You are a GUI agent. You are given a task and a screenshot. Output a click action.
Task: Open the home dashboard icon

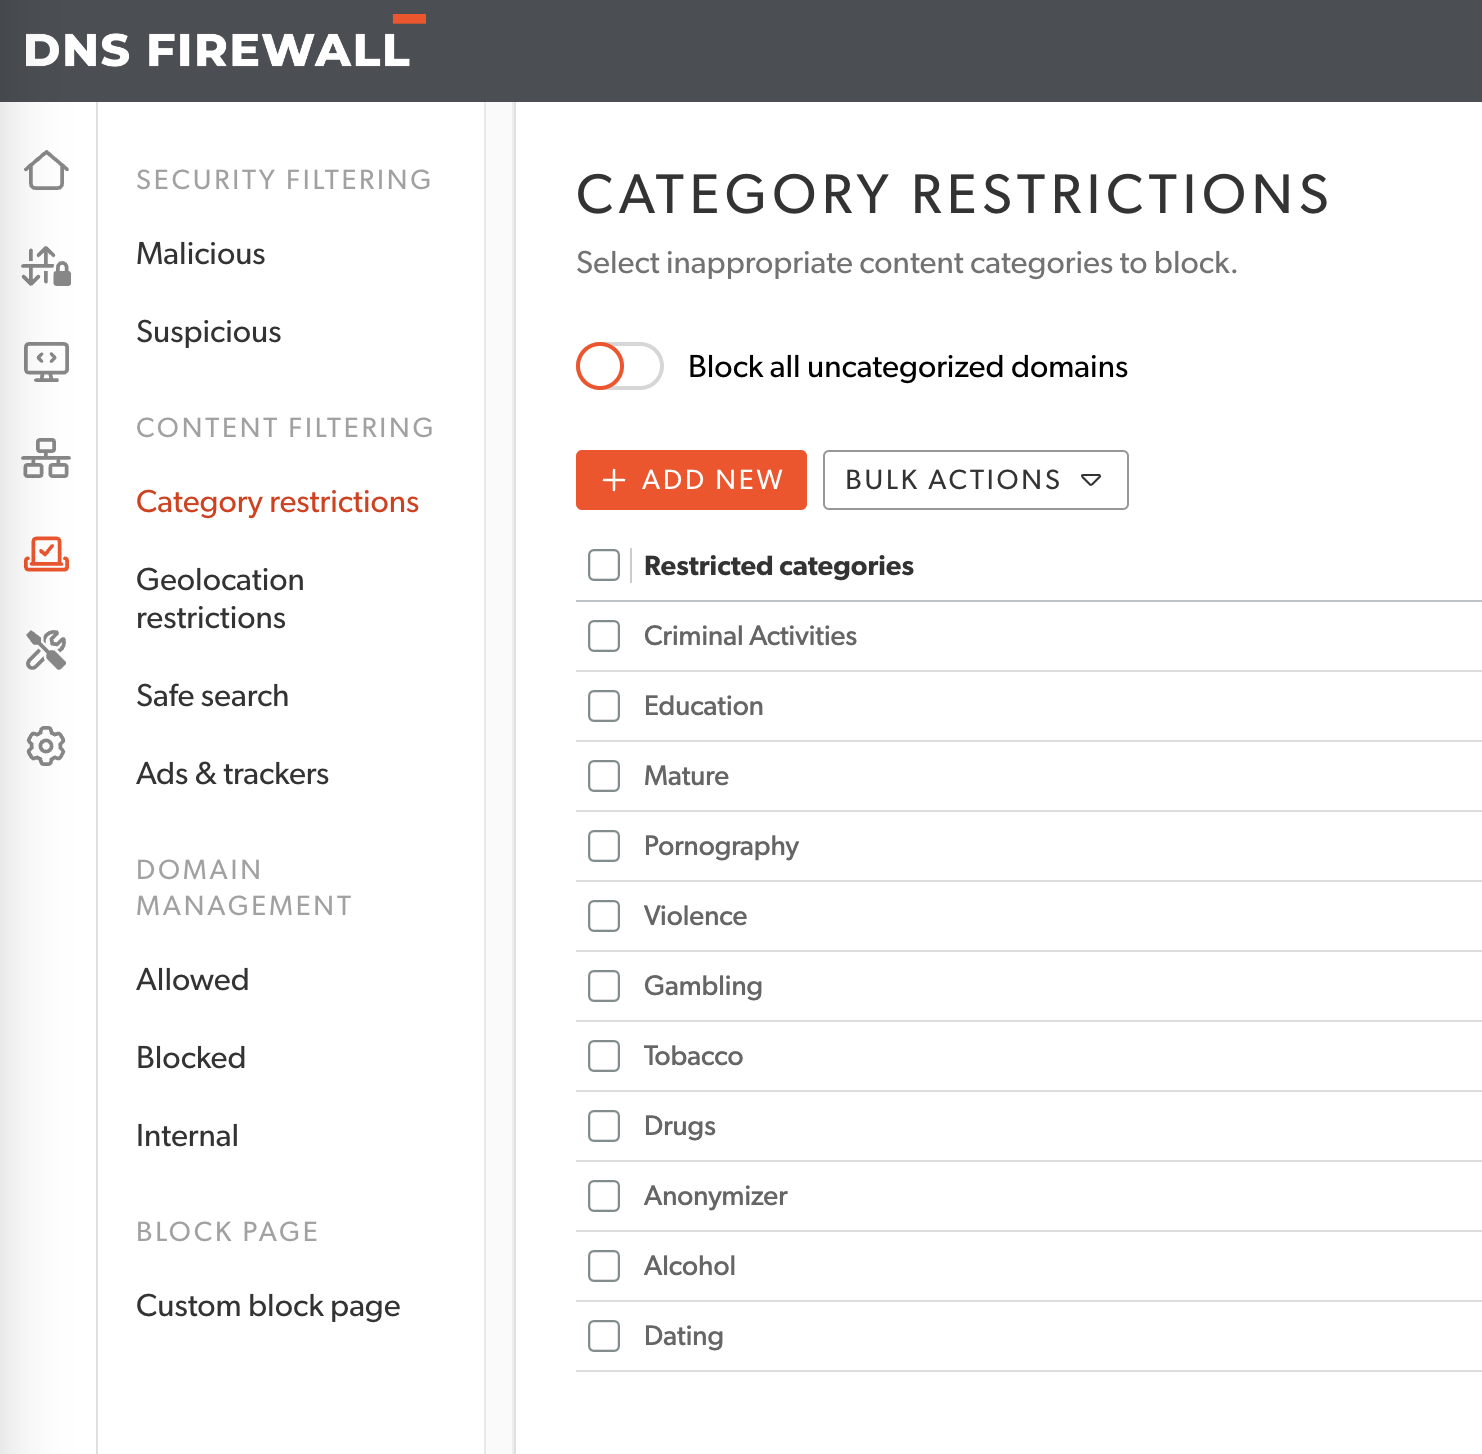coord(46,172)
